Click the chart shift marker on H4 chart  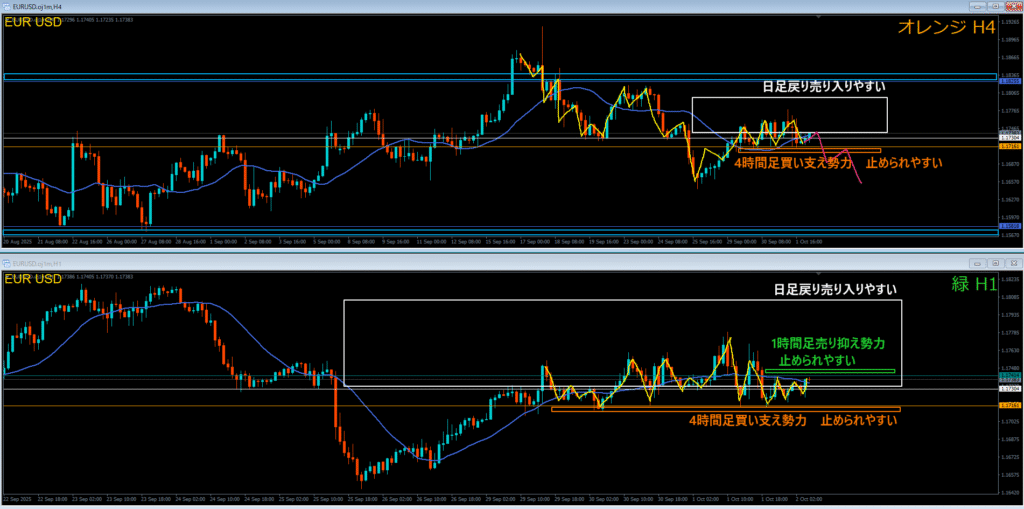click(x=819, y=18)
